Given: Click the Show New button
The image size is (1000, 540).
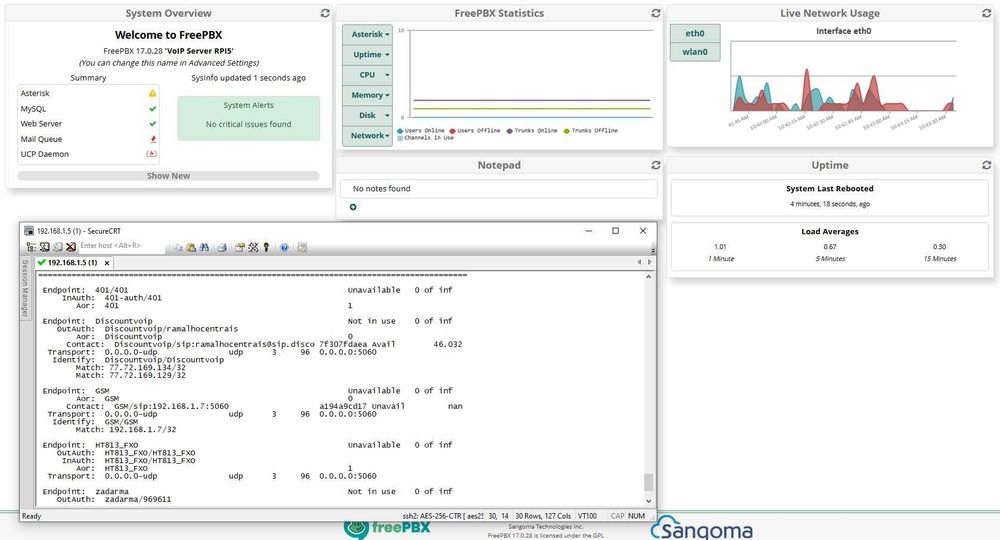Looking at the screenshot, I should click(168, 175).
